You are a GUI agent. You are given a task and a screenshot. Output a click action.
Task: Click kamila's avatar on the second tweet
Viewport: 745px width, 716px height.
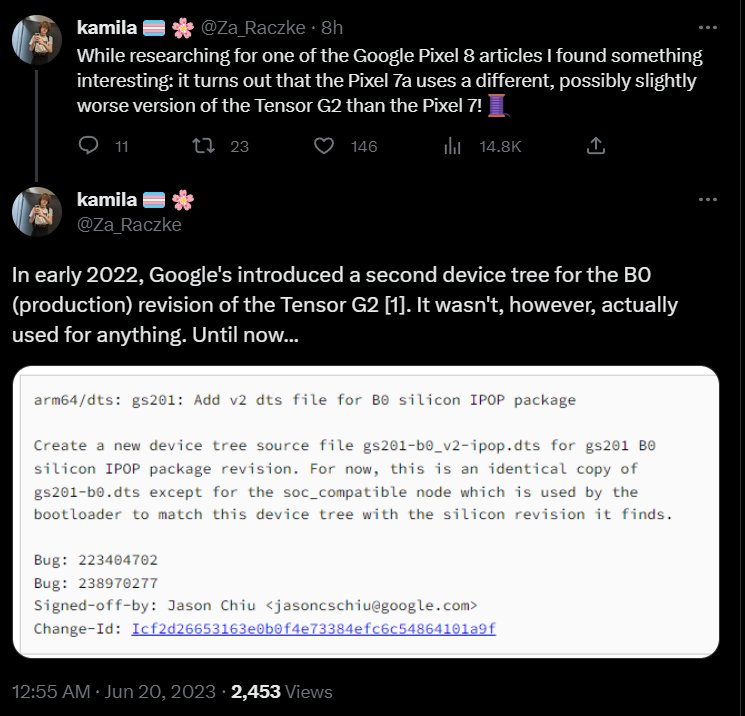[x=37, y=212]
